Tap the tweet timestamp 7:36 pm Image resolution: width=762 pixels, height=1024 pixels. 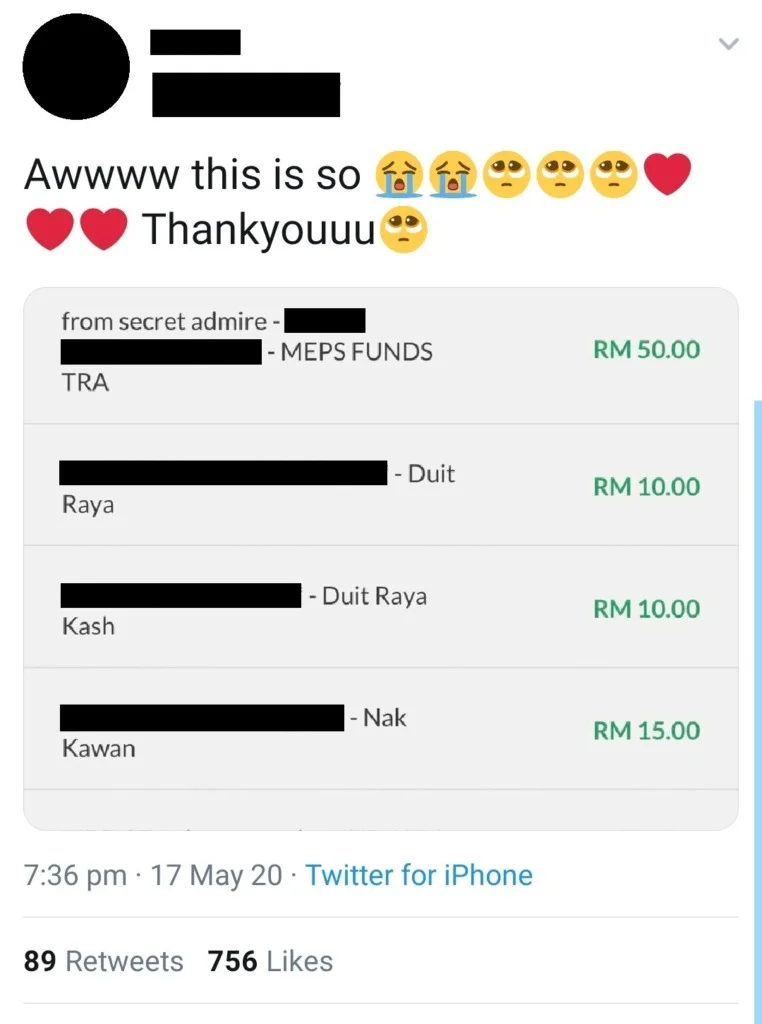(76, 875)
